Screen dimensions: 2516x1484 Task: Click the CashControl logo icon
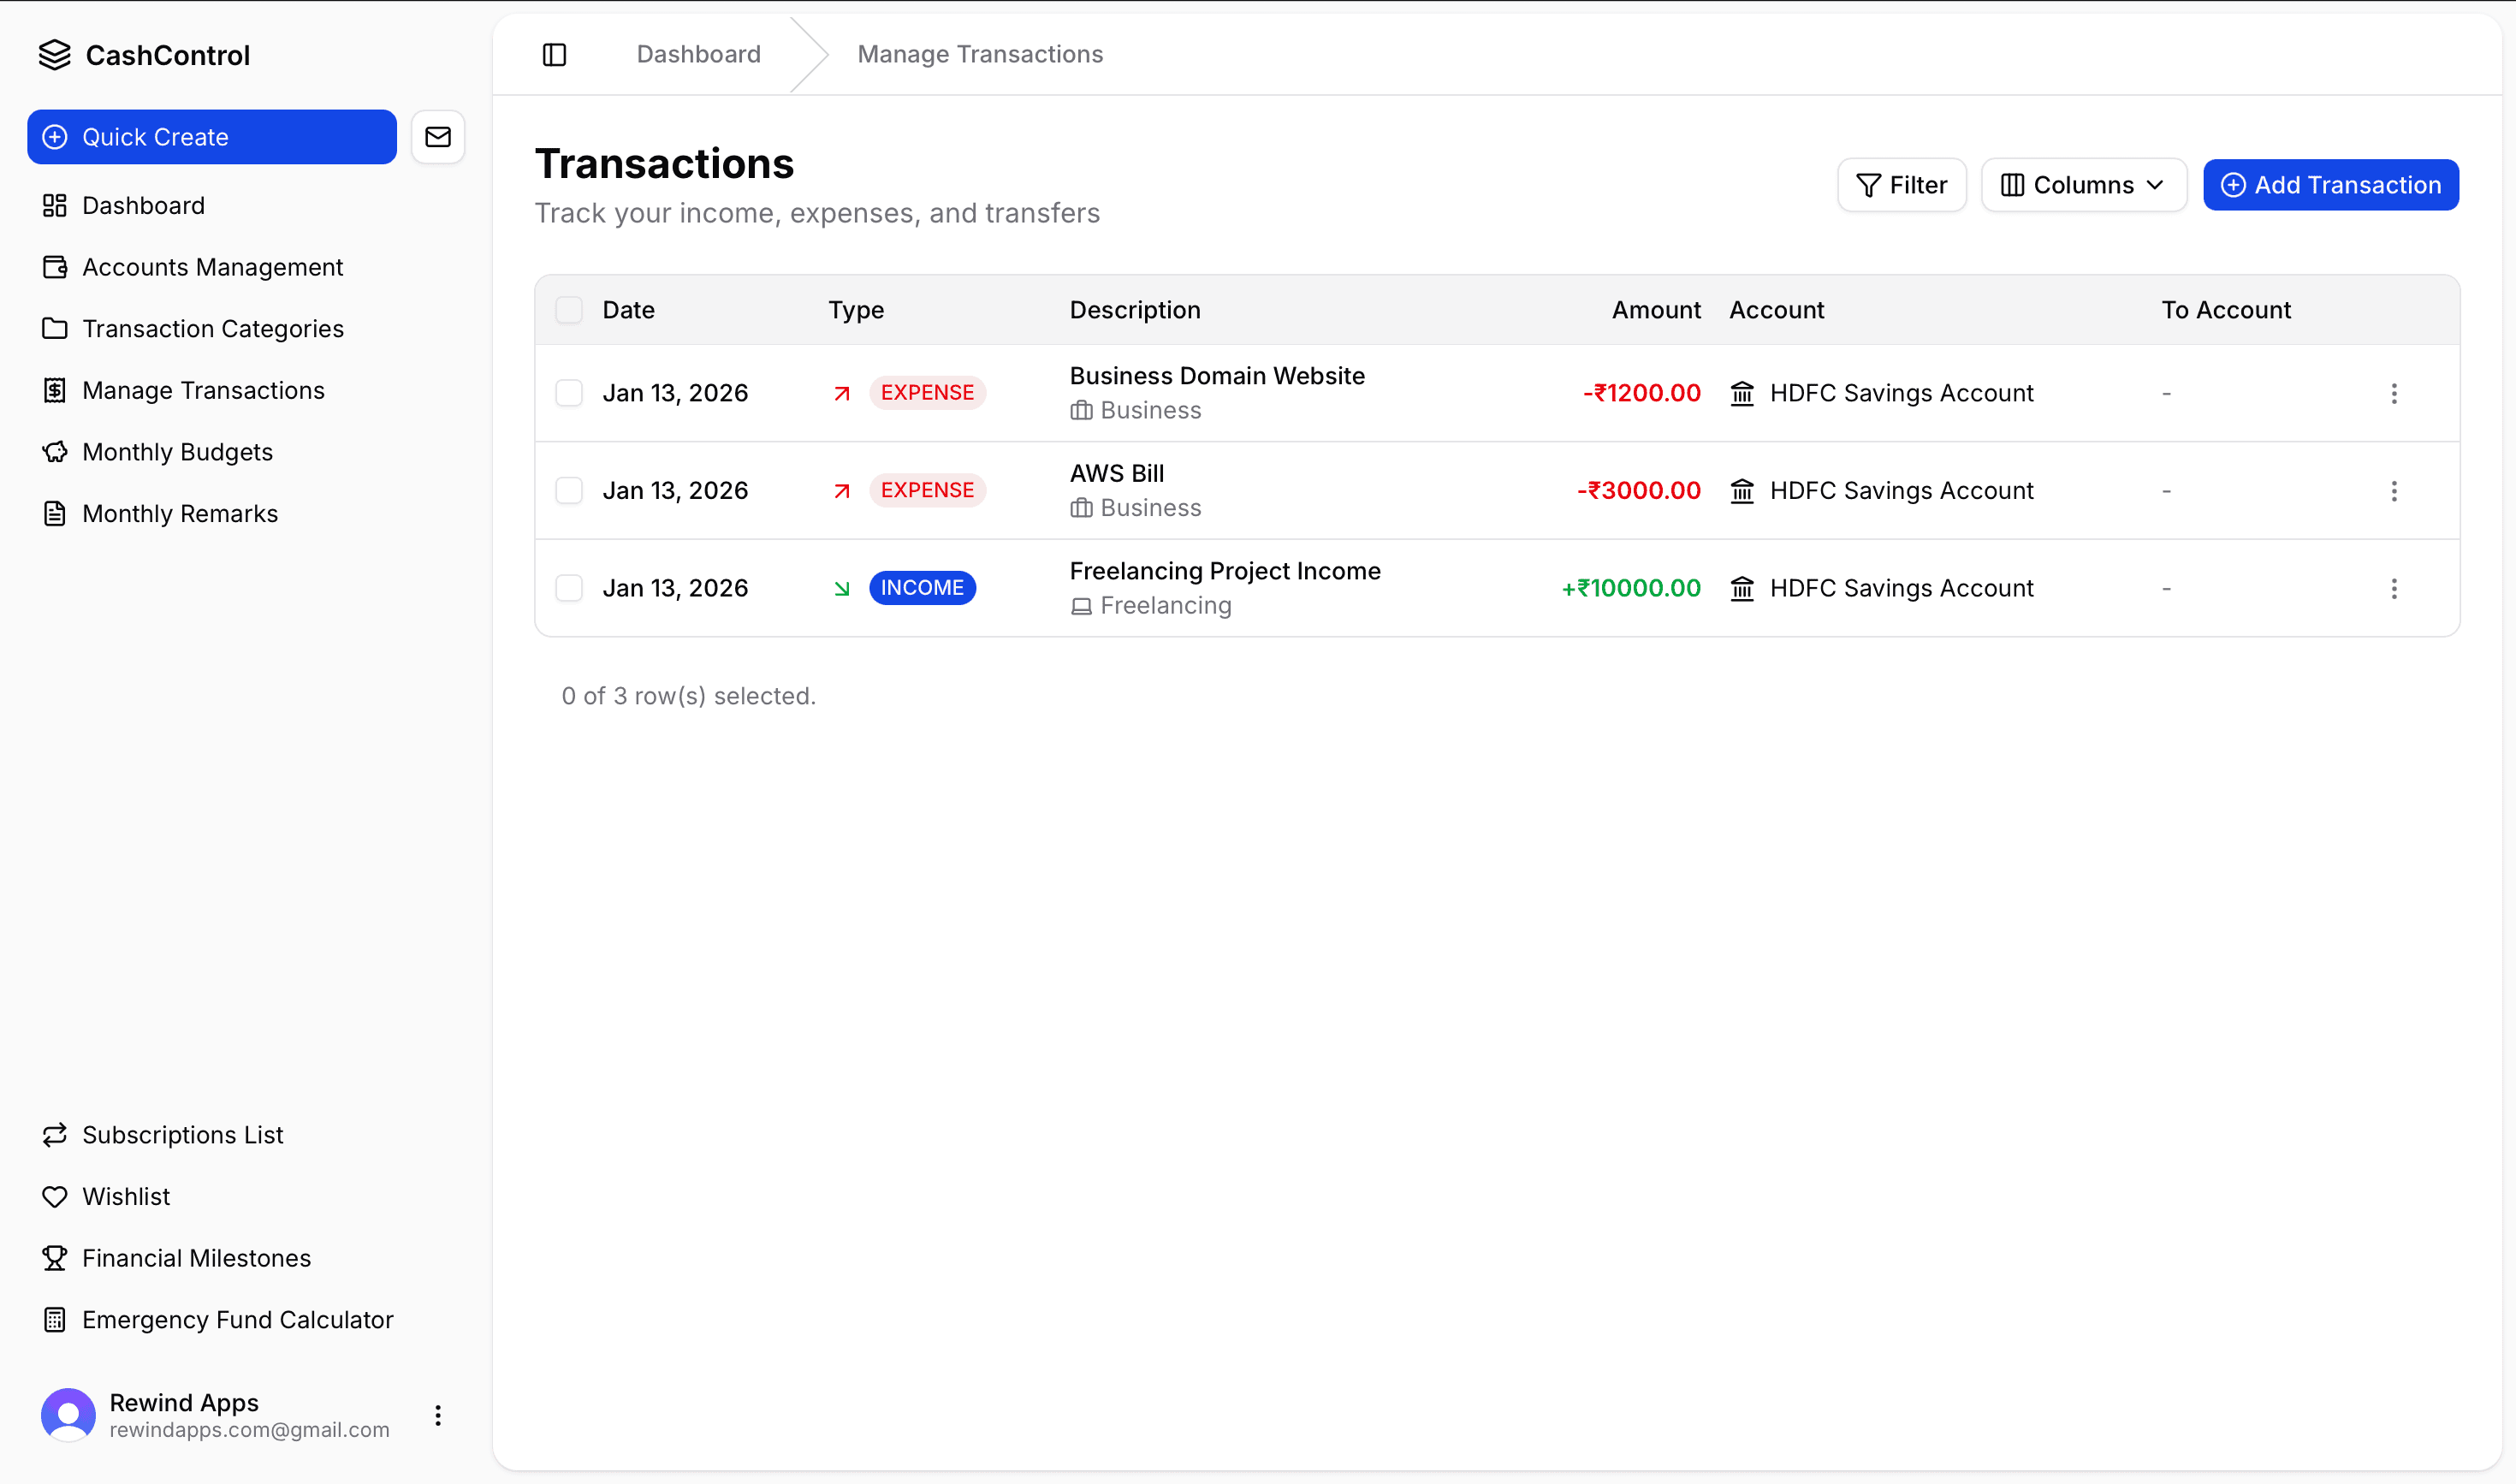pos(55,55)
